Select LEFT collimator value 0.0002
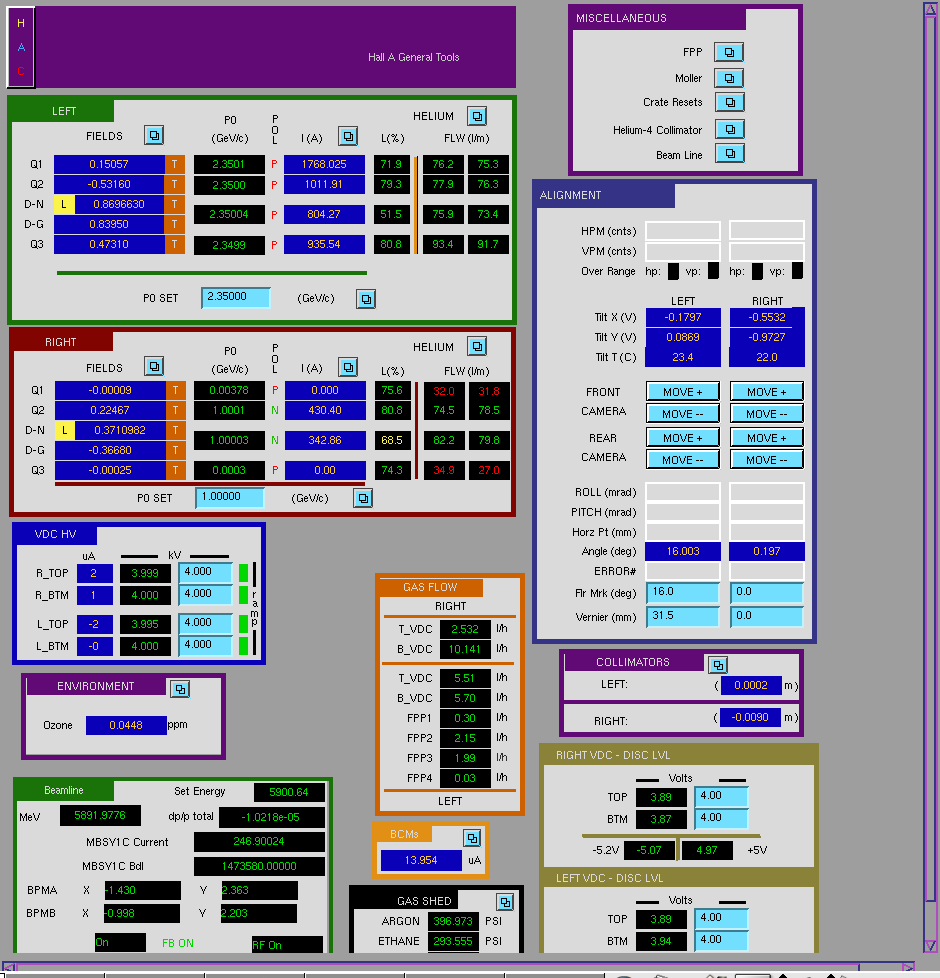 (751, 685)
